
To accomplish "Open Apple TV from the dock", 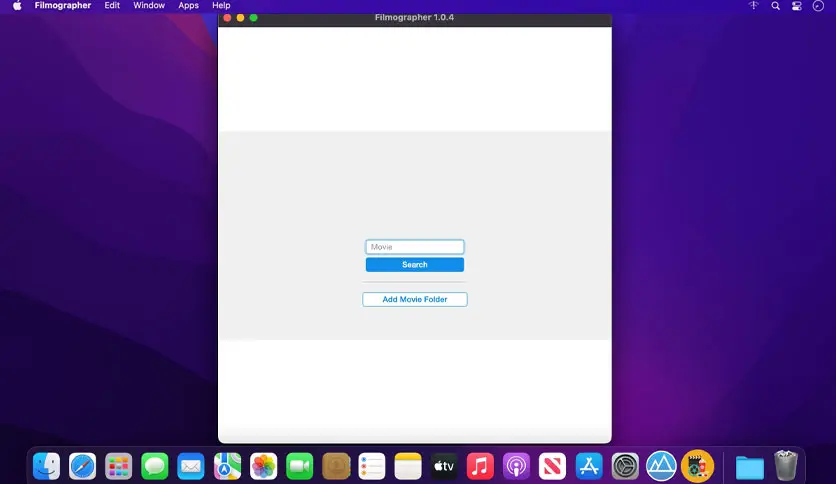I will pos(444,466).
